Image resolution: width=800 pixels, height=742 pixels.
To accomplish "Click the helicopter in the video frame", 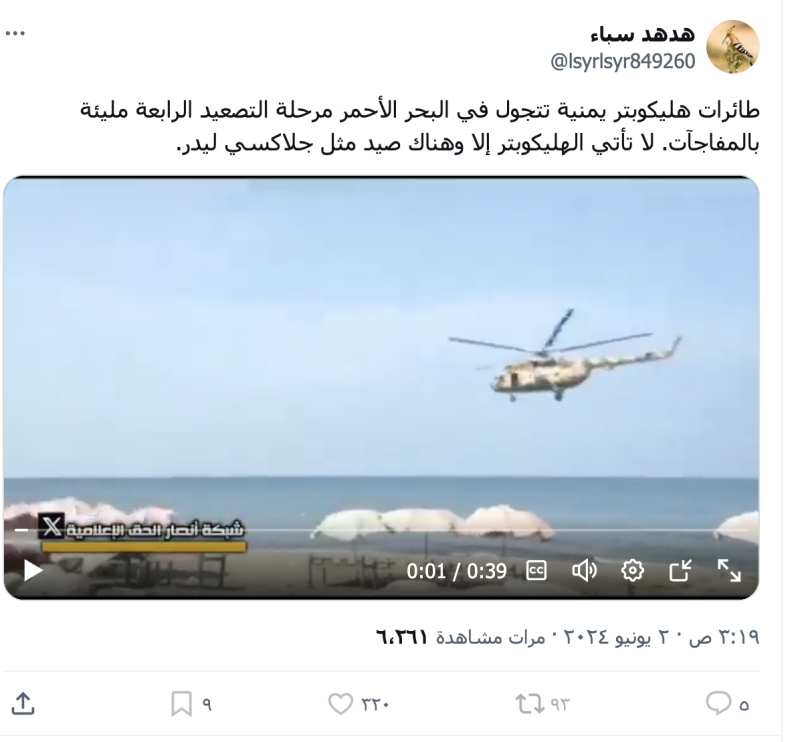I will pyautogui.click(x=565, y=356).
